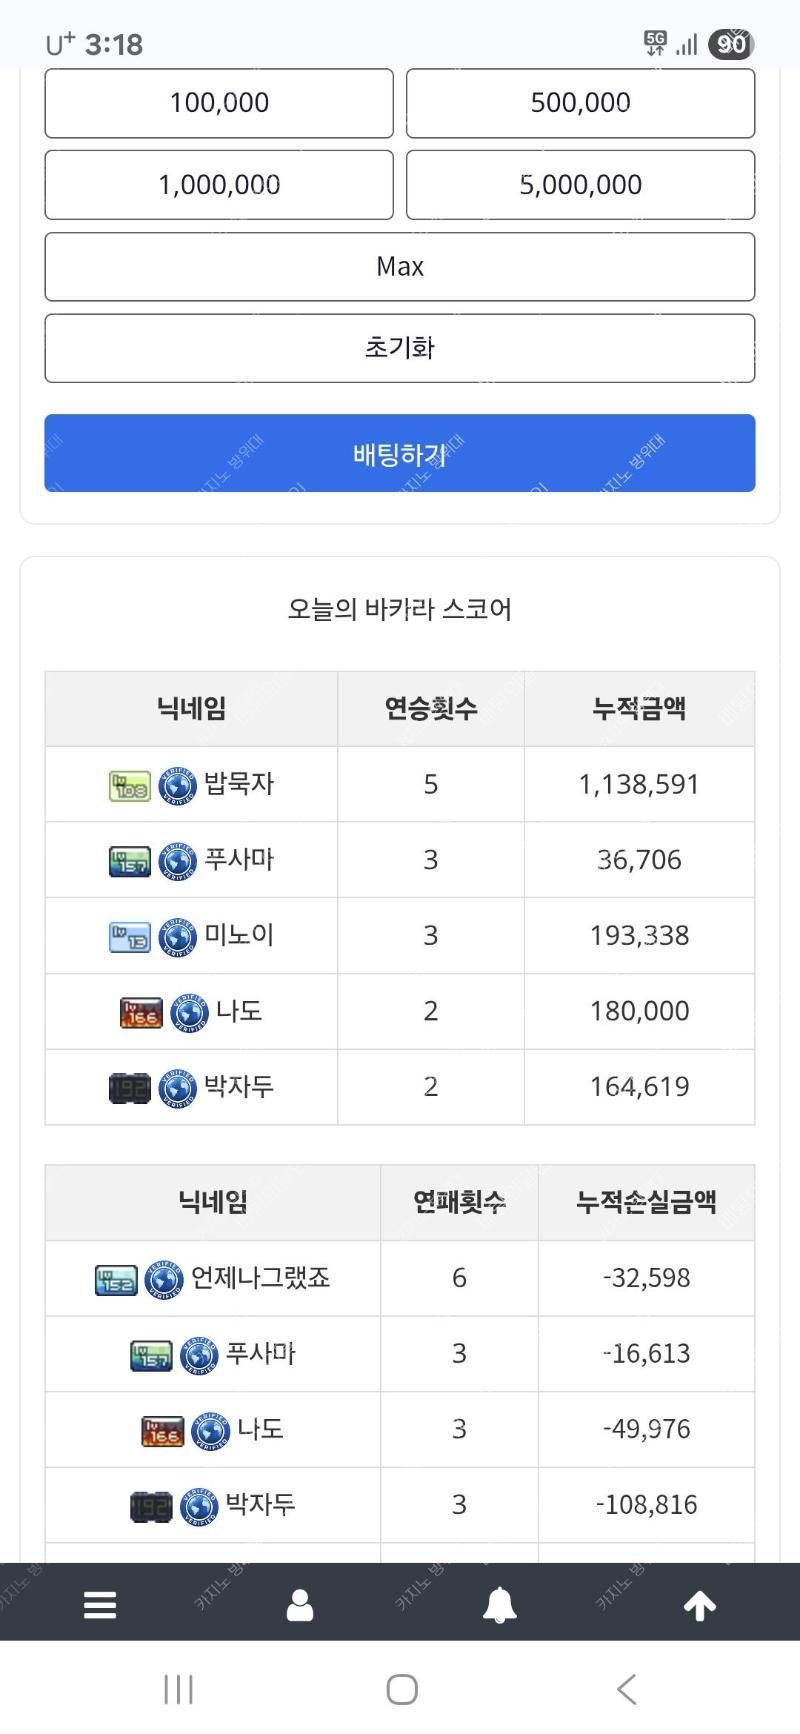Tap the notification bell icon
Image resolution: width=800 pixels, height=1734 pixels.
[x=500, y=1605]
